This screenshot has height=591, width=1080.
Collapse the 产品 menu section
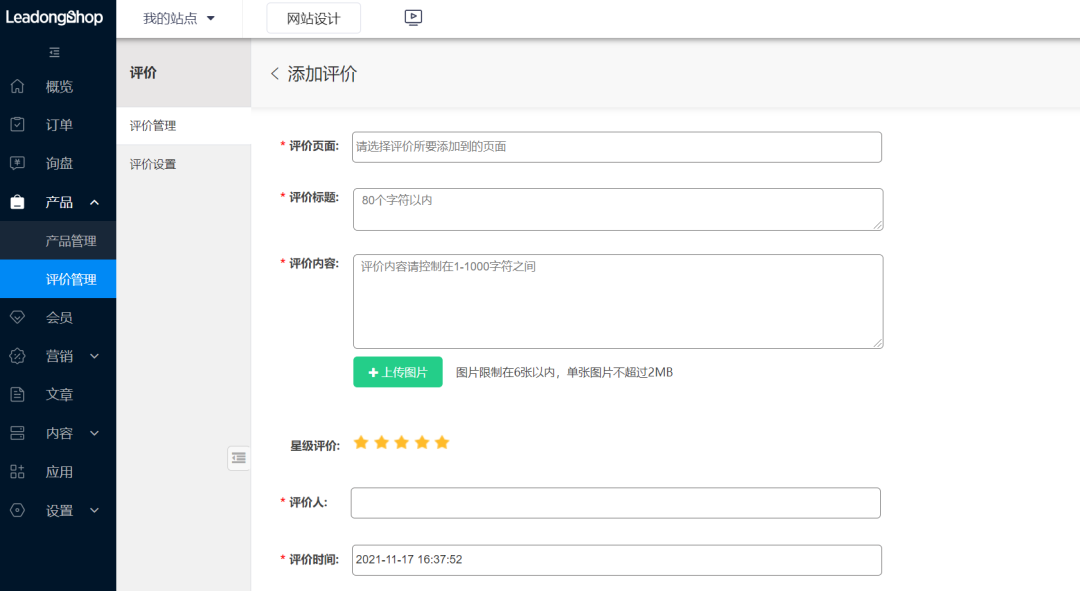point(94,202)
